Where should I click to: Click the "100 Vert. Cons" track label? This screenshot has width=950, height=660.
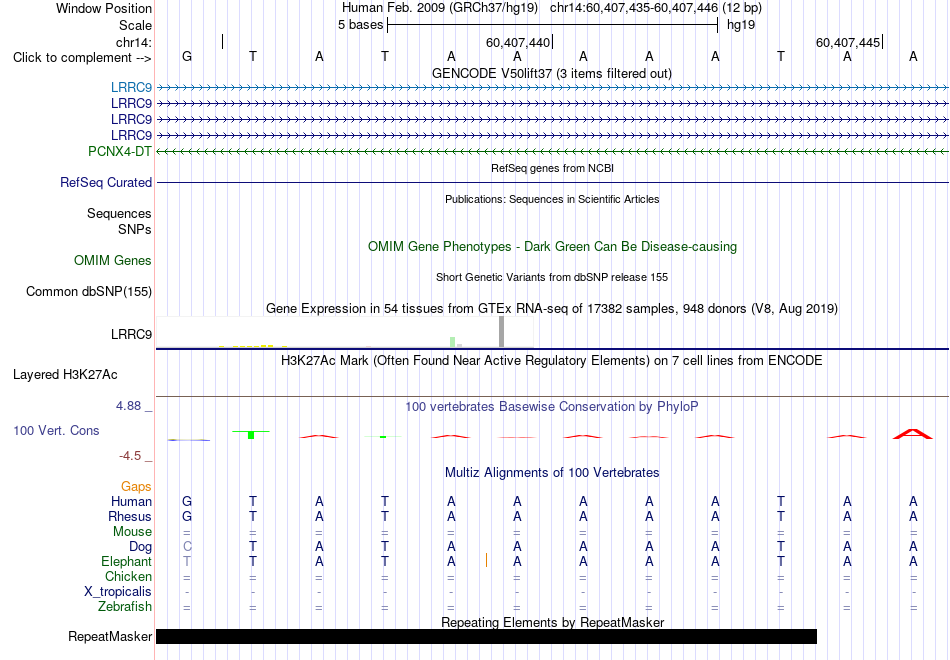56,430
